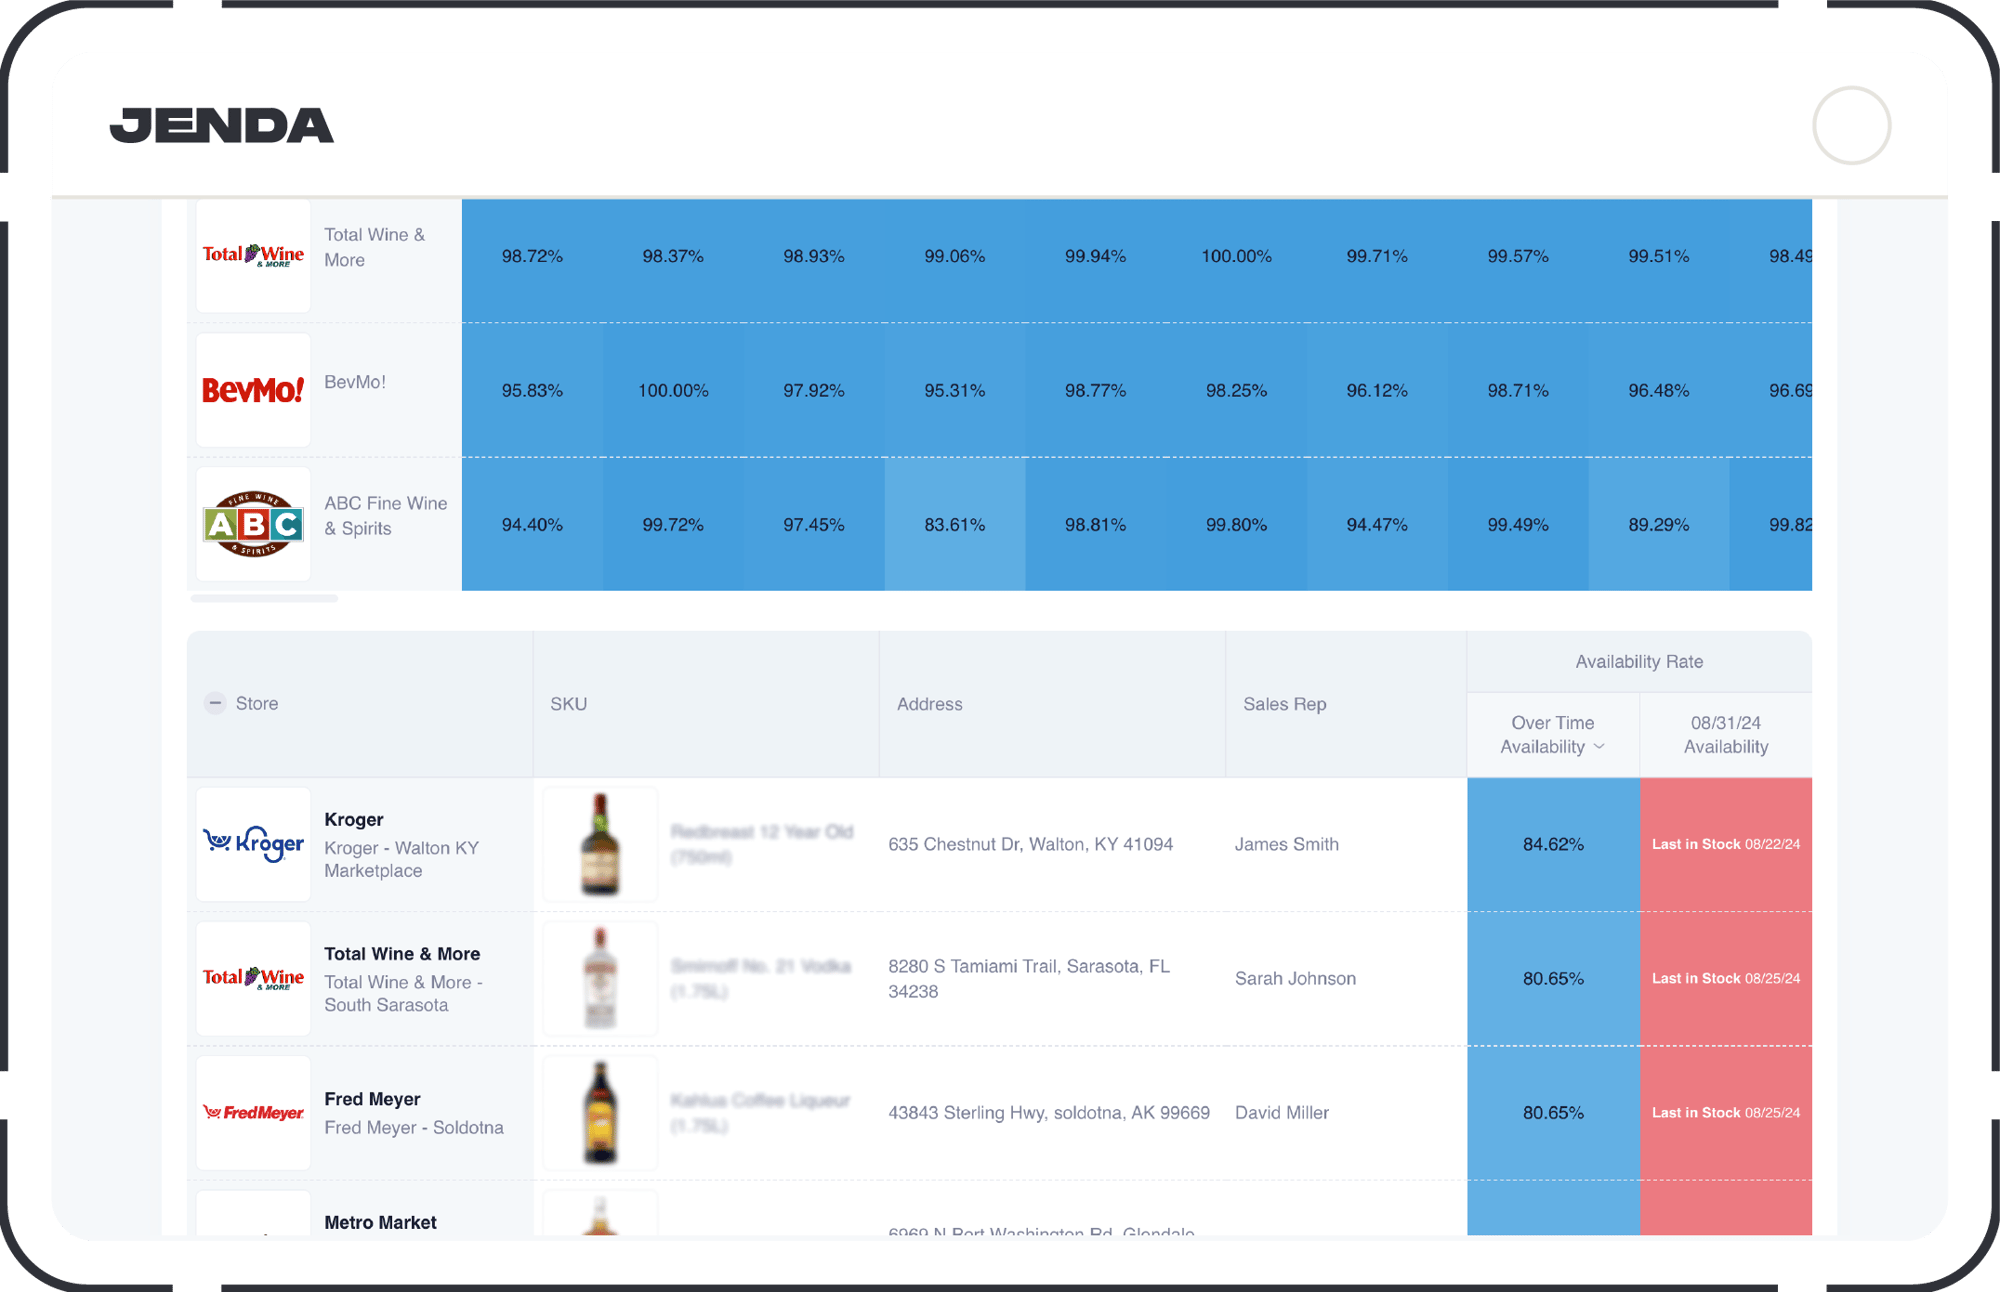Click the BevMo! logo in heatmap
Image resolution: width=2000 pixels, height=1292 pixels.
tap(253, 390)
